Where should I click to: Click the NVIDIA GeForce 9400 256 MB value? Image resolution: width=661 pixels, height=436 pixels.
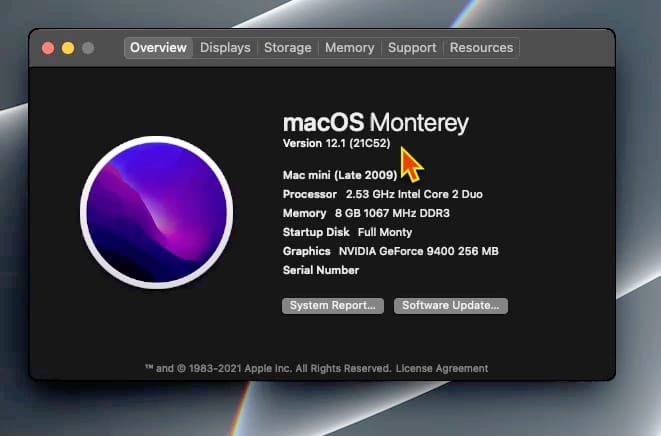click(x=419, y=251)
